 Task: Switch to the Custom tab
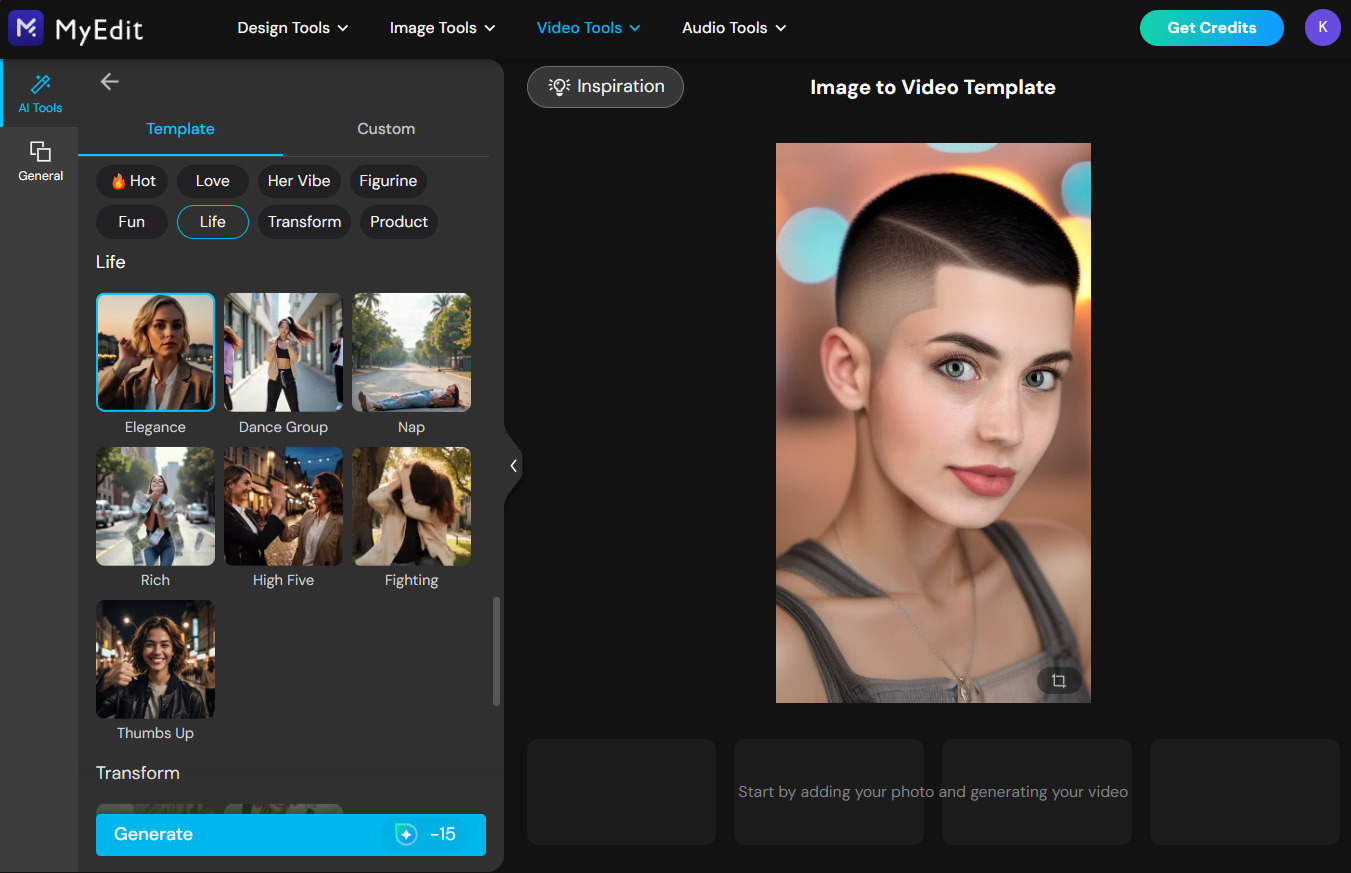(x=386, y=128)
